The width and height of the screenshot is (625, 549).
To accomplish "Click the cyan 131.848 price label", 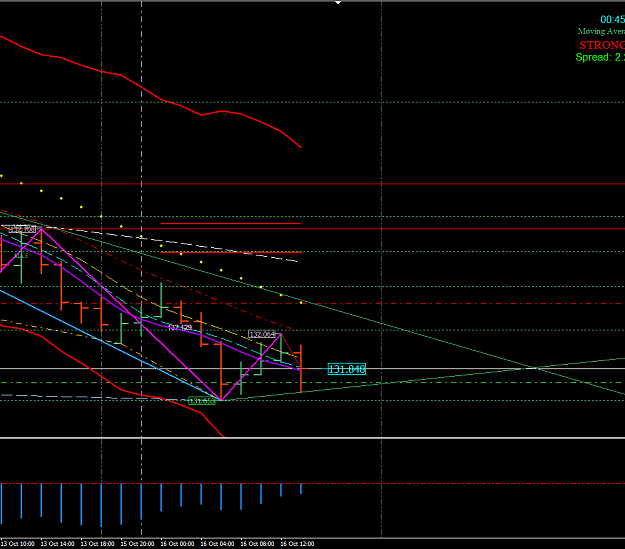I will pyautogui.click(x=346, y=369).
